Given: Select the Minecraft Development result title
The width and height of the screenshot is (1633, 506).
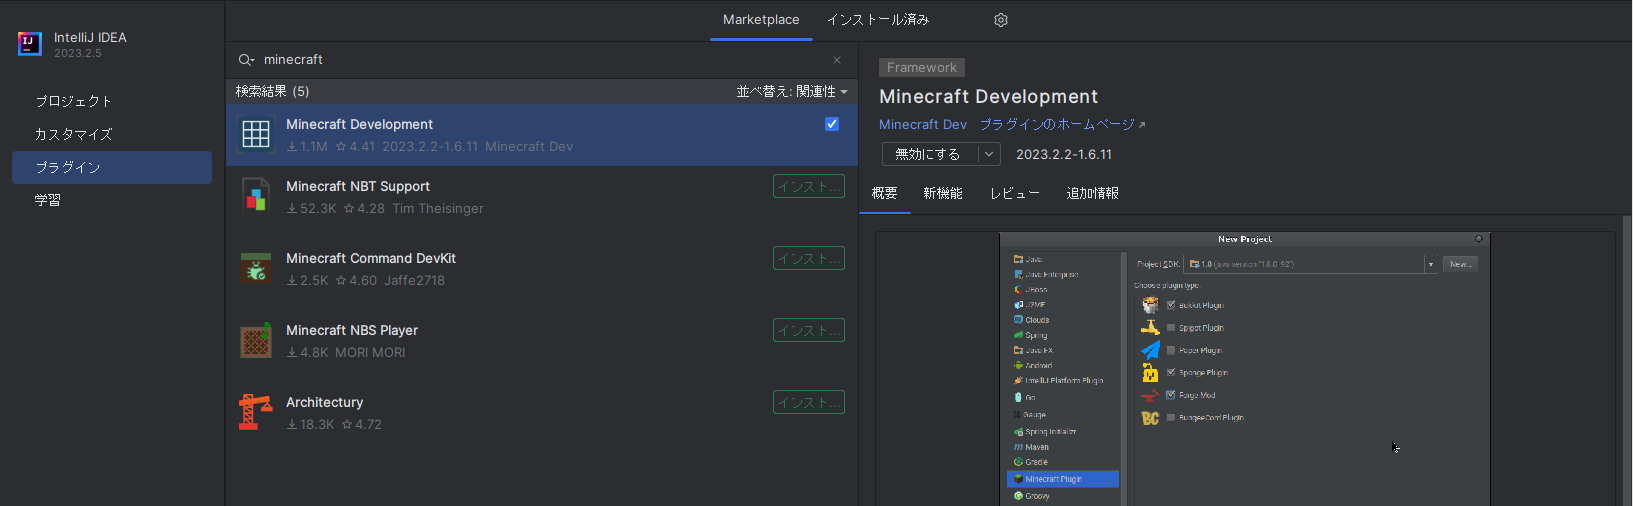Looking at the screenshot, I should (359, 124).
